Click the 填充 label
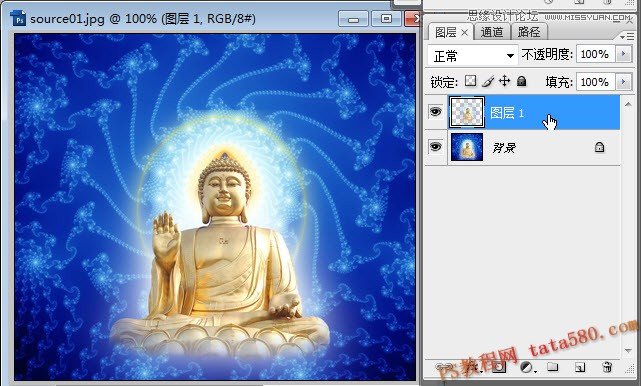Image resolution: width=641 pixels, height=386 pixels. click(x=559, y=82)
